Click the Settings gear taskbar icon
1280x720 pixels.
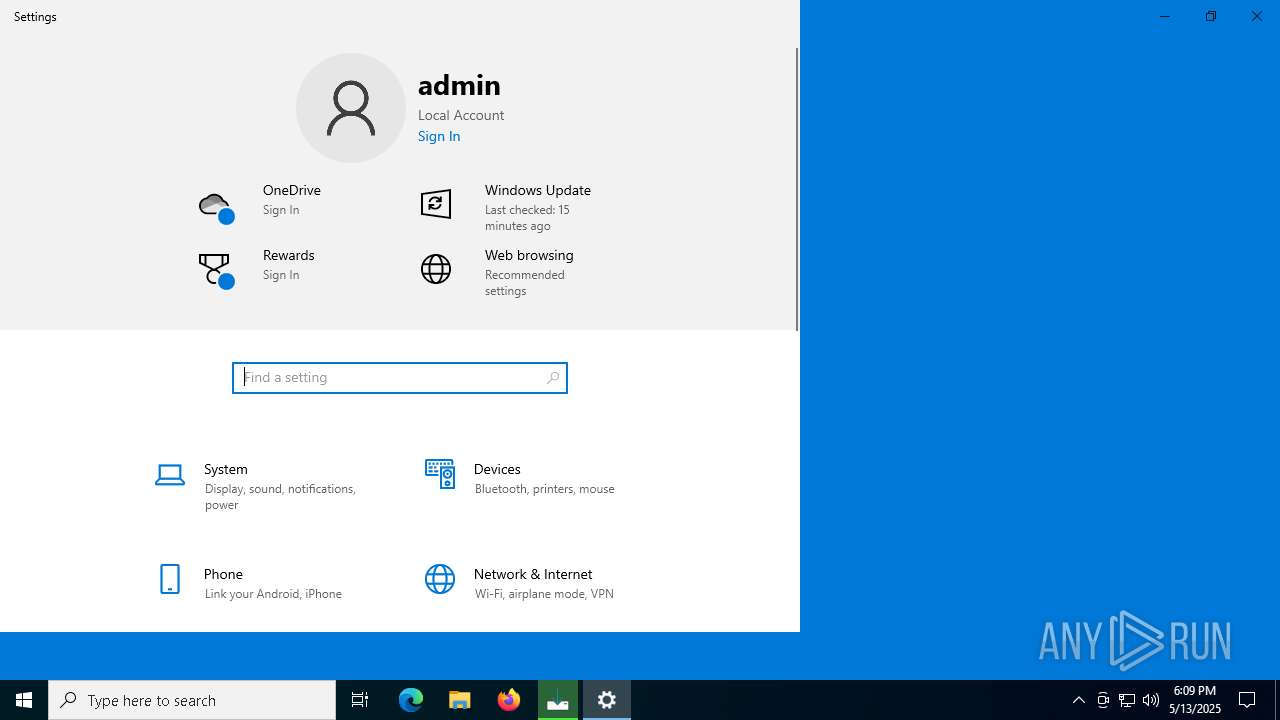pyautogui.click(x=607, y=700)
